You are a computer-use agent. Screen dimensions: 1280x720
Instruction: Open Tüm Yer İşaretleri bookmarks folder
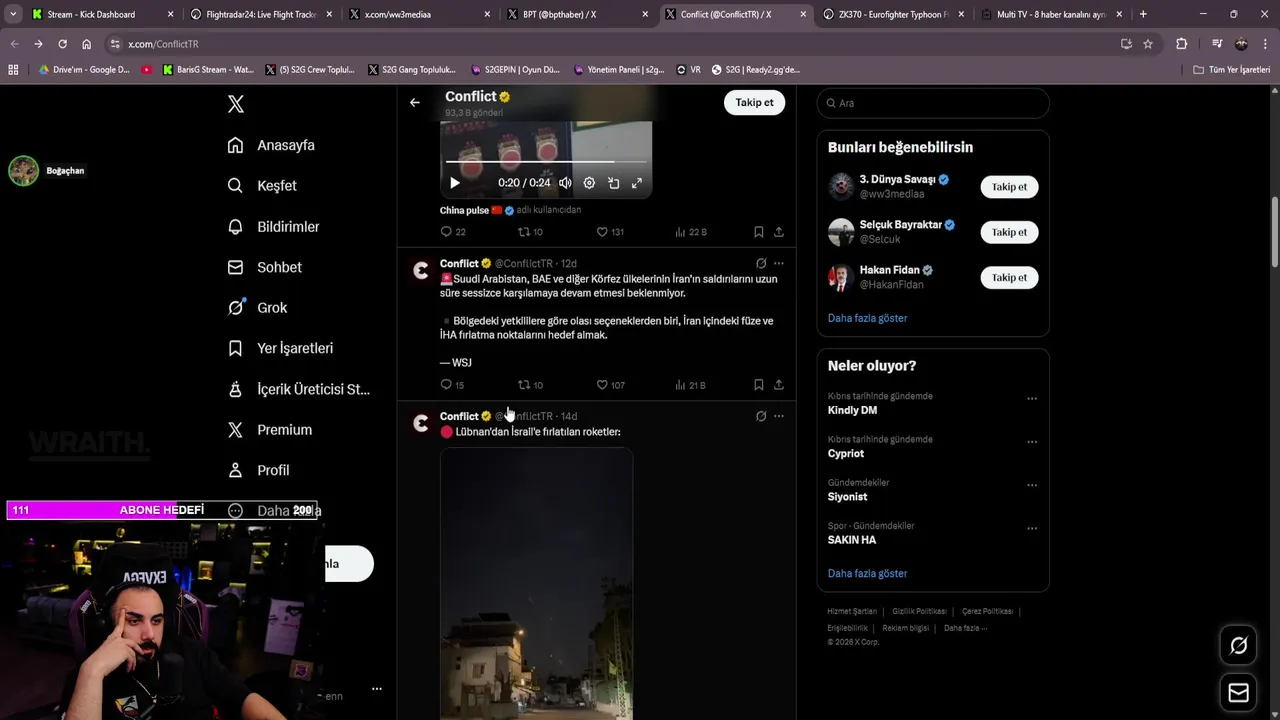[x=1232, y=70]
